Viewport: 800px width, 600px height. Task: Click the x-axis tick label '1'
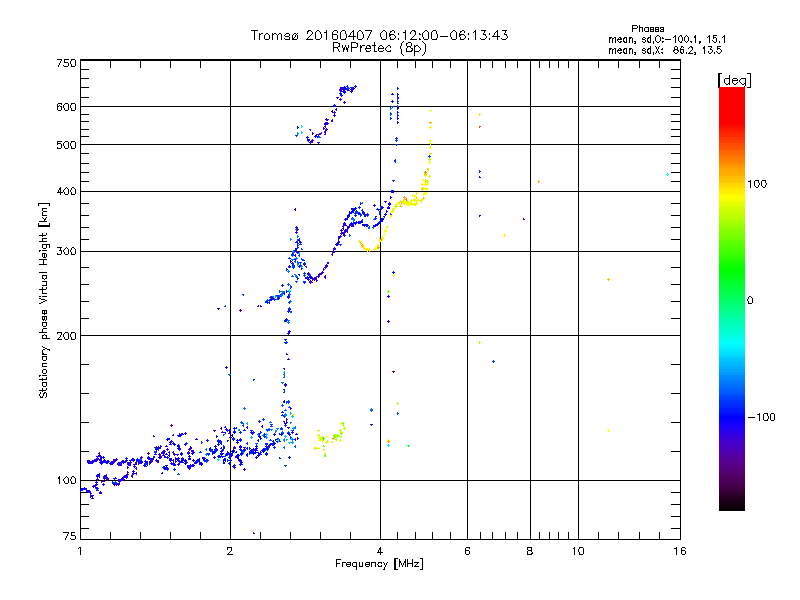click(80, 551)
